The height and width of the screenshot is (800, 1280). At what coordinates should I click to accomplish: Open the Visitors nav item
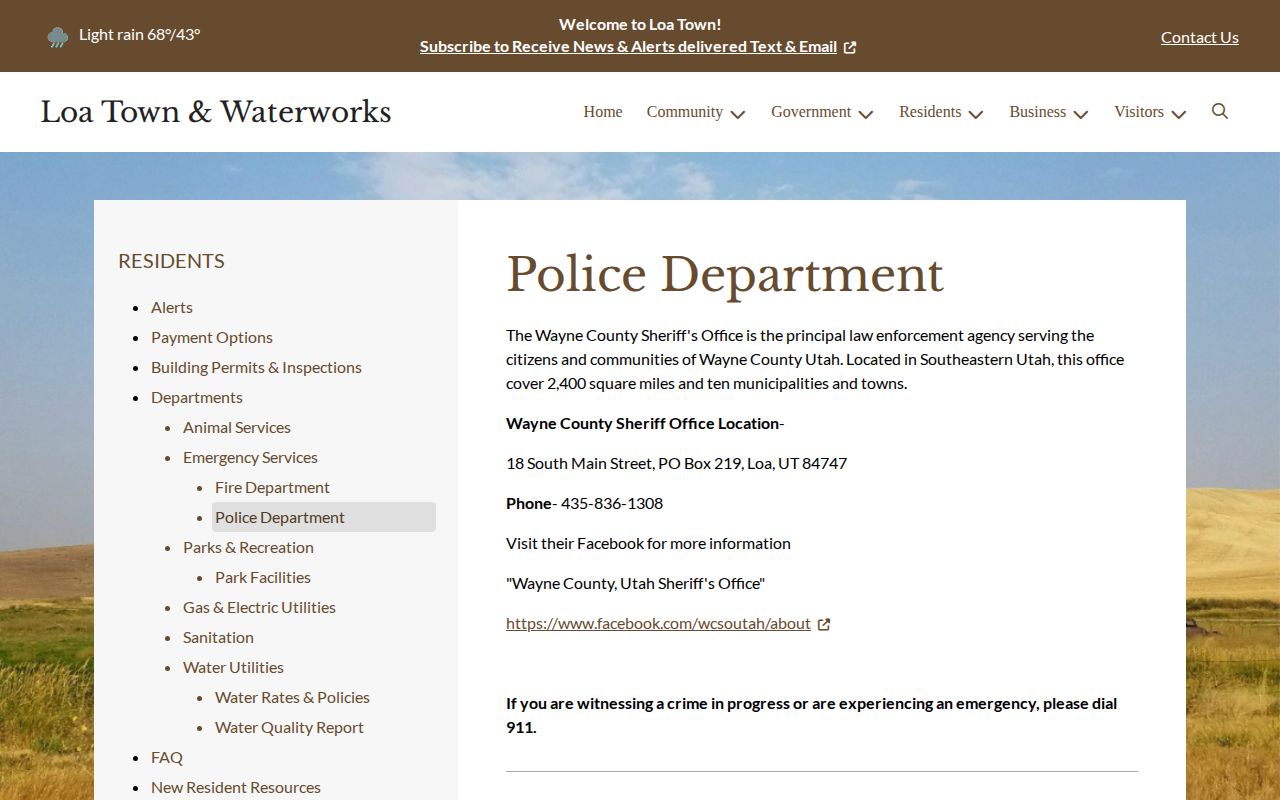(1139, 112)
